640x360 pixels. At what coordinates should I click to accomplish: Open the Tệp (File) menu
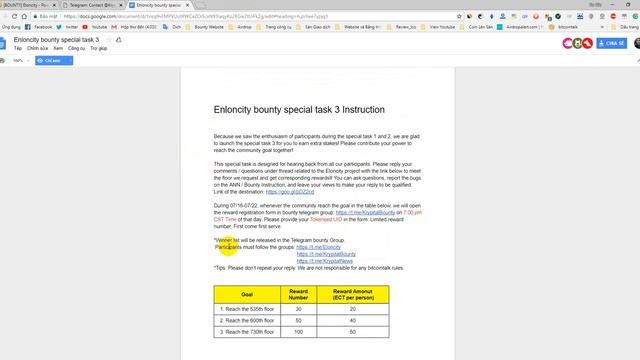tap(18, 48)
